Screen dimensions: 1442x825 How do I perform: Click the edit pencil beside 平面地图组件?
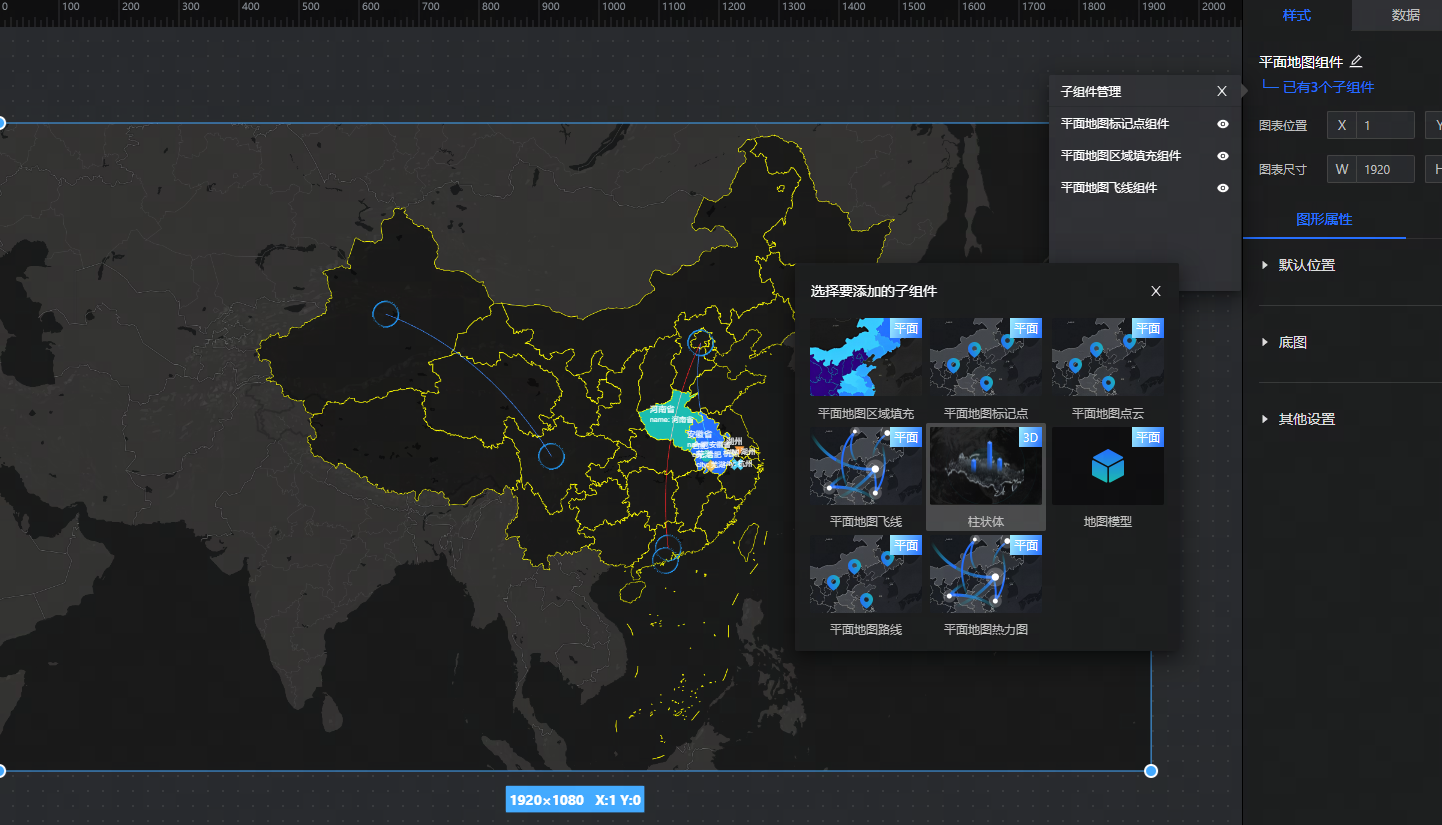[1356, 62]
